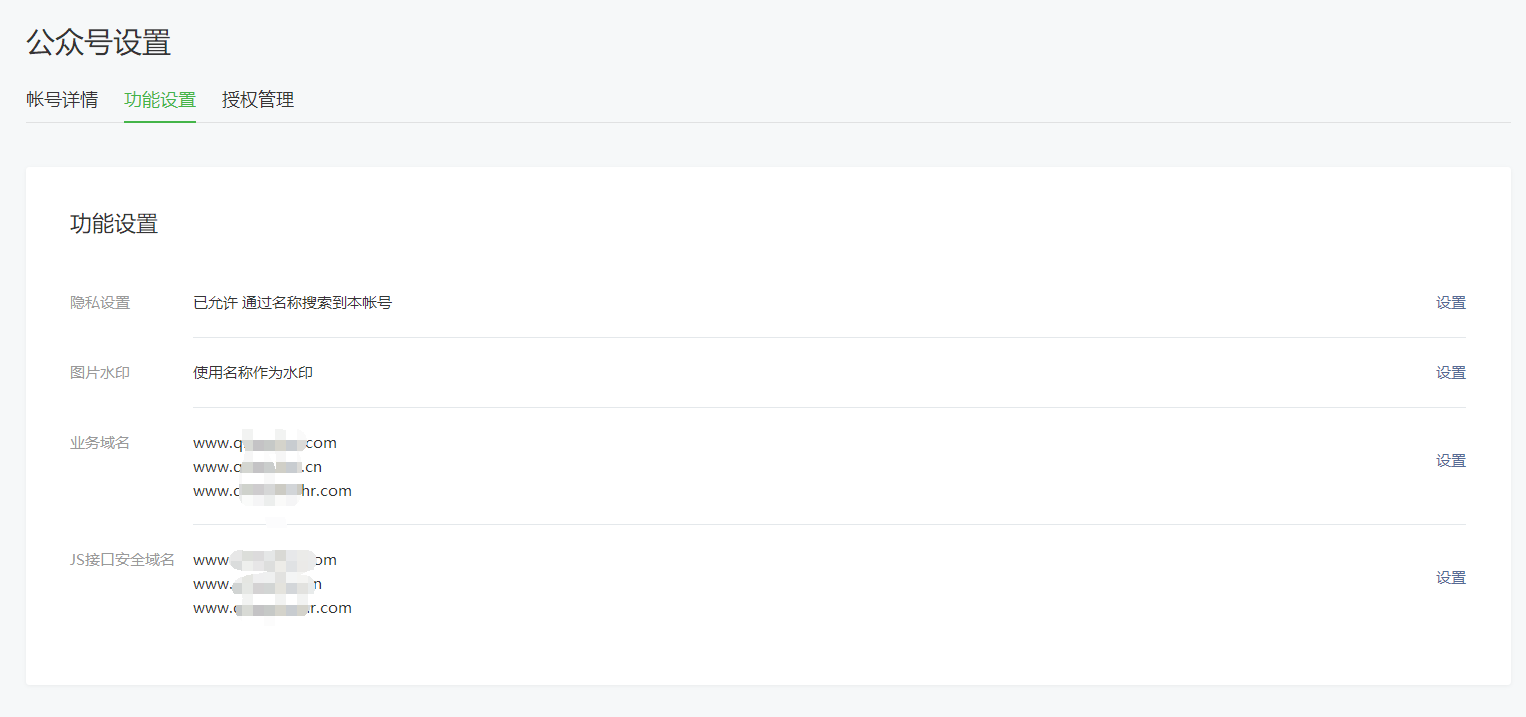
Task: Click first domain under JS接口安全域名
Action: pos(265,560)
